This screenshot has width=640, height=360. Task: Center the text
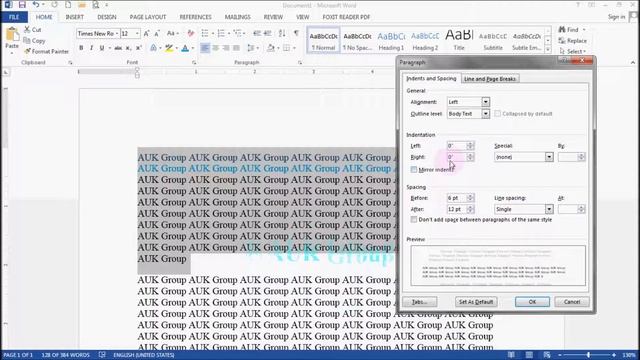click(x=216, y=48)
